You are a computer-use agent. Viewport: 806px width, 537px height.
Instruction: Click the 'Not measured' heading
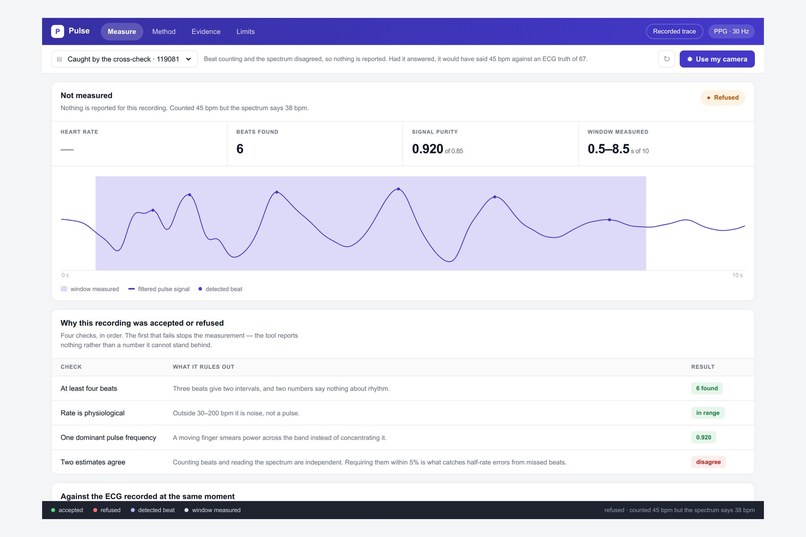86,96
